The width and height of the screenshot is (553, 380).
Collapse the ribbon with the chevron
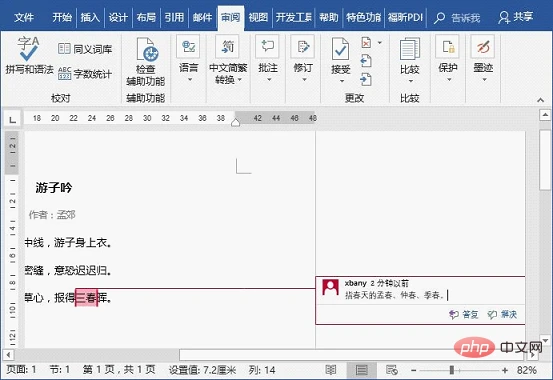coord(540,100)
